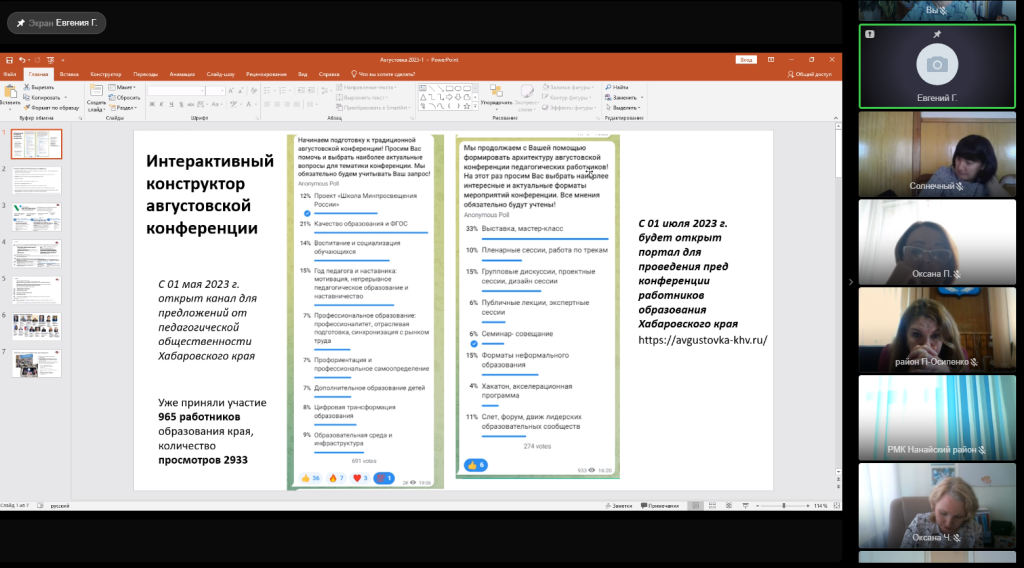
Task: Open the Макет layout dropdown
Action: [x=122, y=87]
